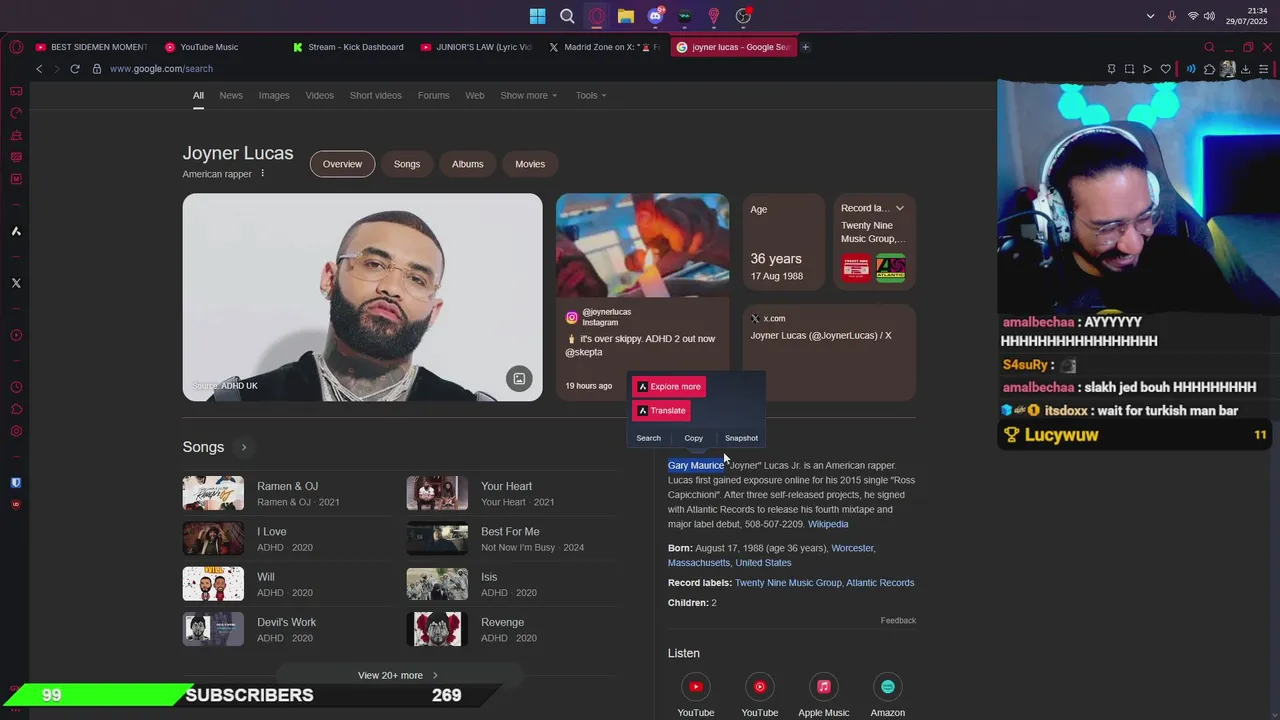Open the Albums chip
Image resolution: width=1280 pixels, height=720 pixels.
pos(467,164)
